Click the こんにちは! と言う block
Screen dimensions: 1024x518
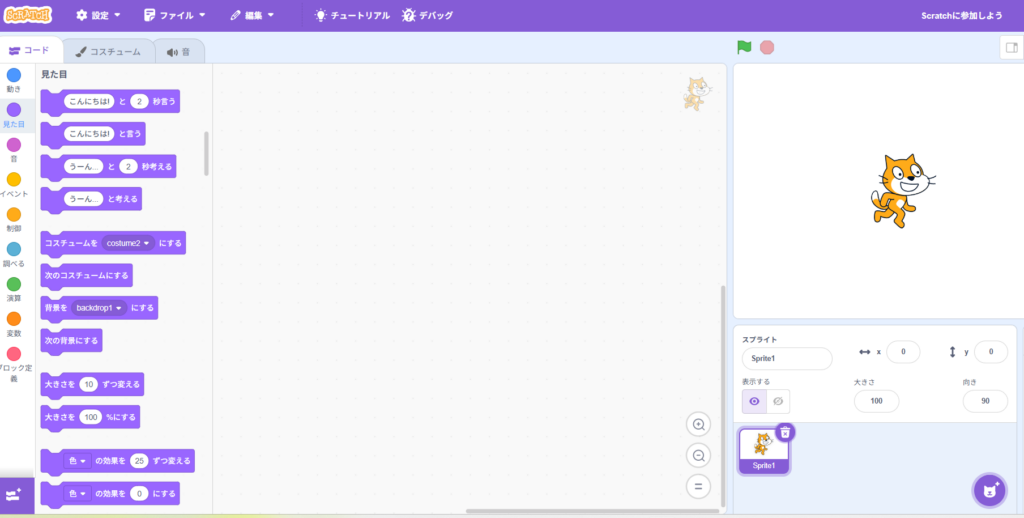click(x=93, y=134)
